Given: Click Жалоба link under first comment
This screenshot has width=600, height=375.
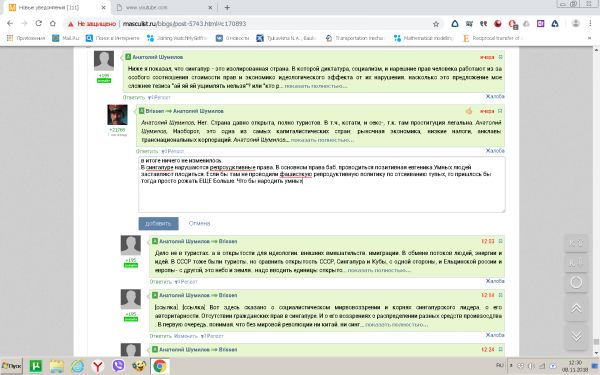Looking at the screenshot, I should (x=495, y=96).
